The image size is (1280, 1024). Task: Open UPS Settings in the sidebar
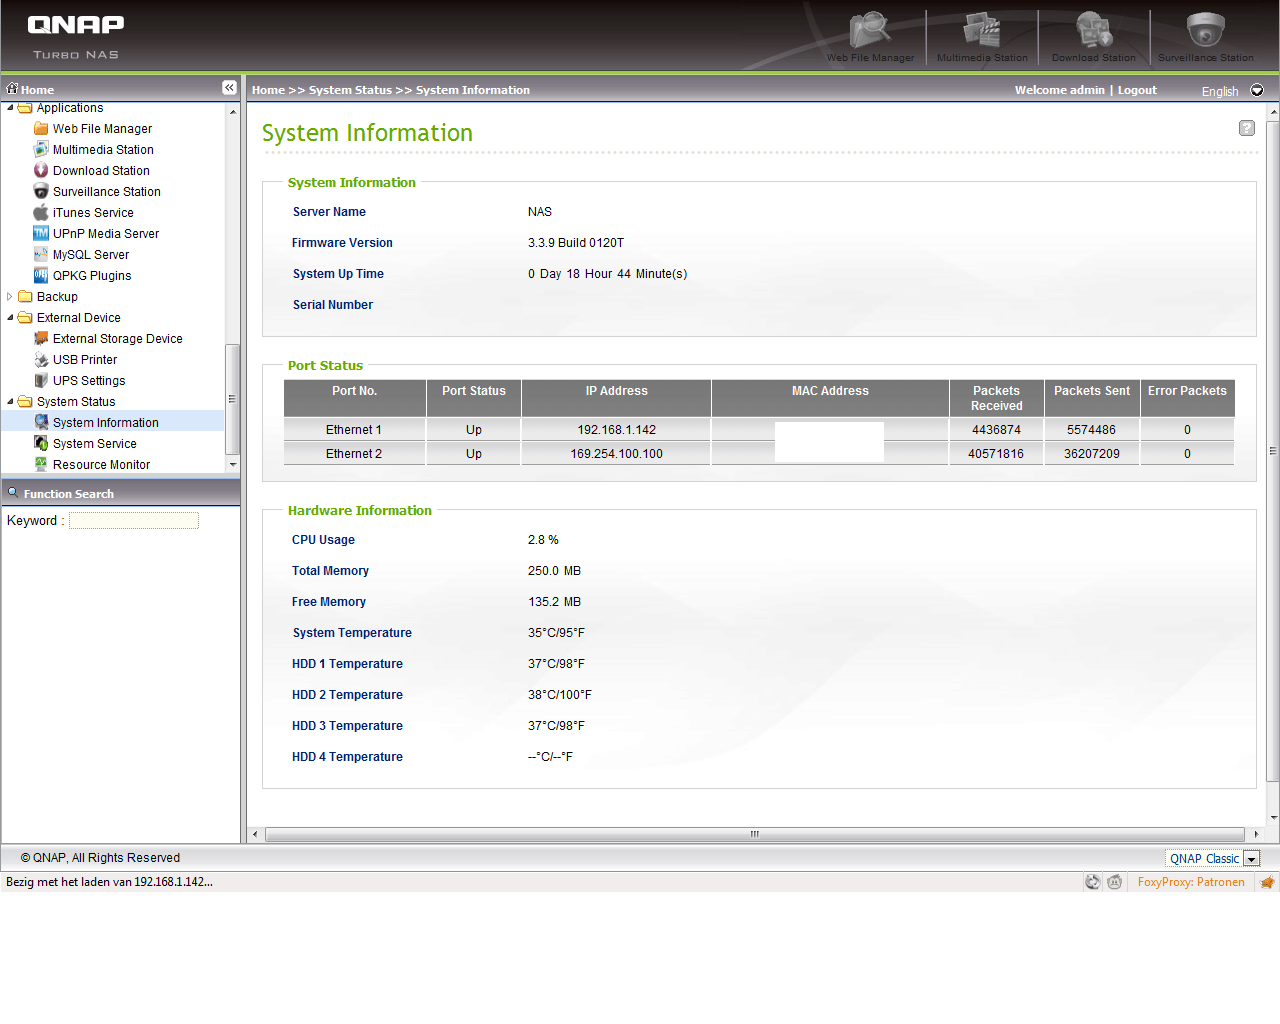pos(89,380)
